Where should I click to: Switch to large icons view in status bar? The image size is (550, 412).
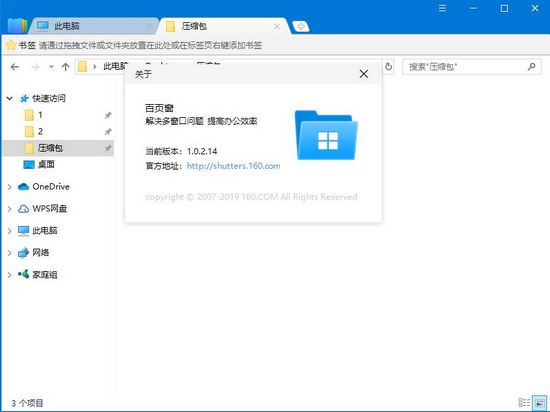pos(539,403)
